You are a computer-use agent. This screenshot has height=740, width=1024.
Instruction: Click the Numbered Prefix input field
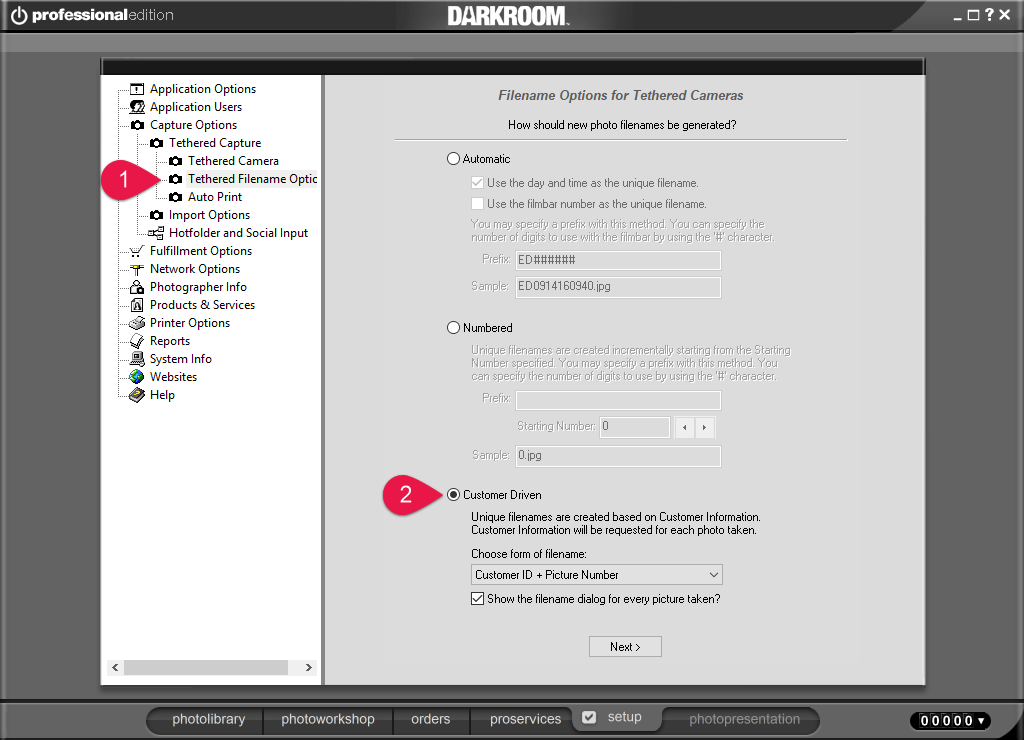(x=618, y=400)
